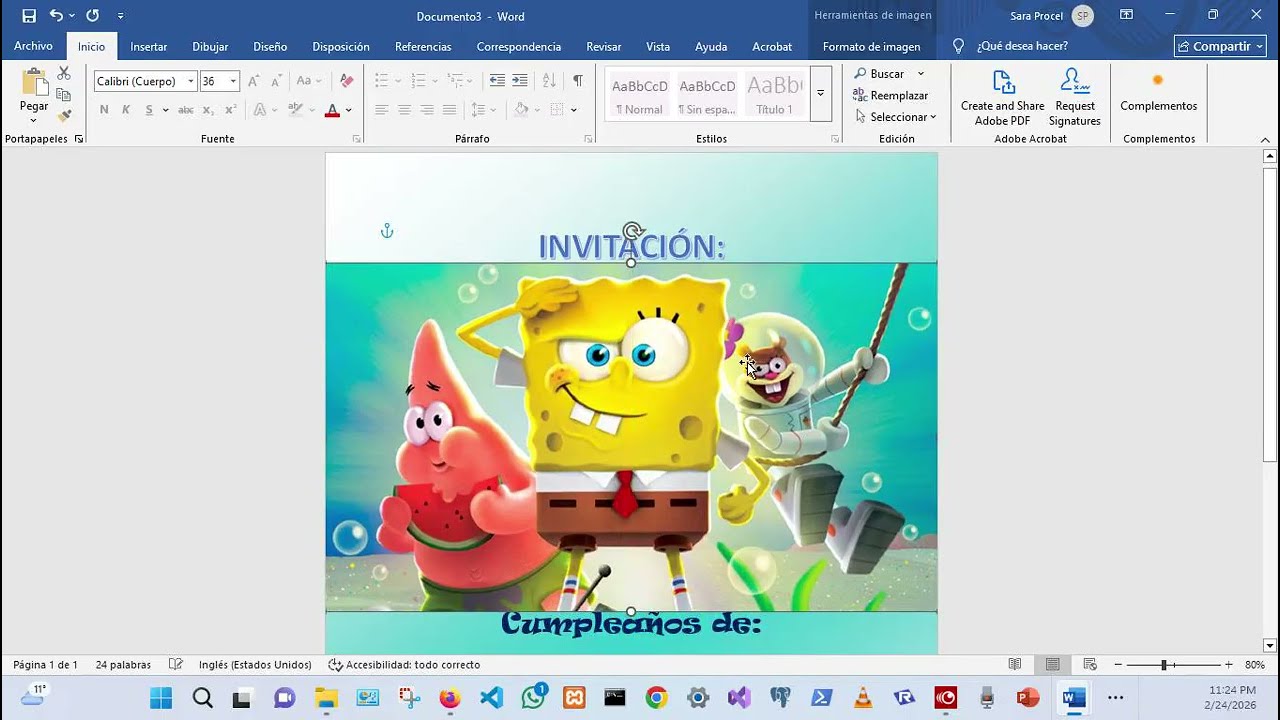Expand the font color dropdown arrow
The height and width of the screenshot is (720, 1280).
pyautogui.click(x=349, y=110)
